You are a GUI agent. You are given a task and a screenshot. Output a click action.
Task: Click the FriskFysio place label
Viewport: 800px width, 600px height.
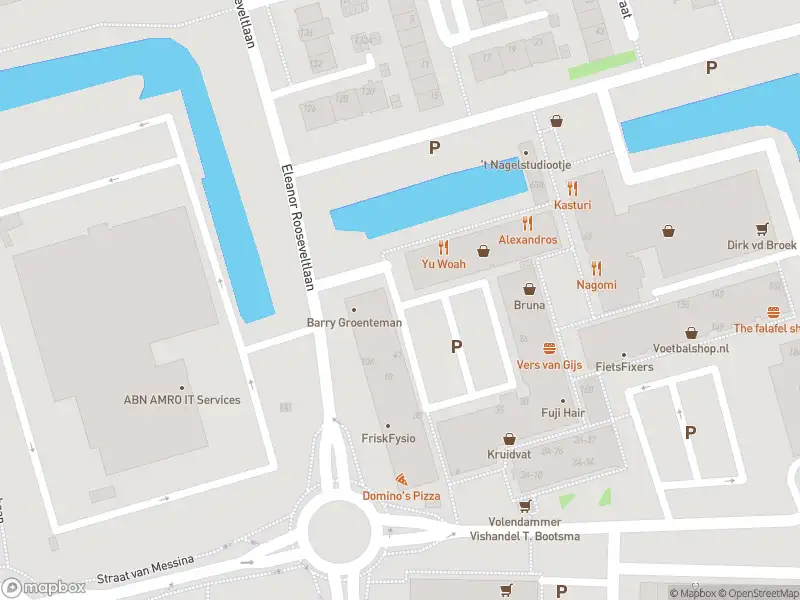point(388,438)
